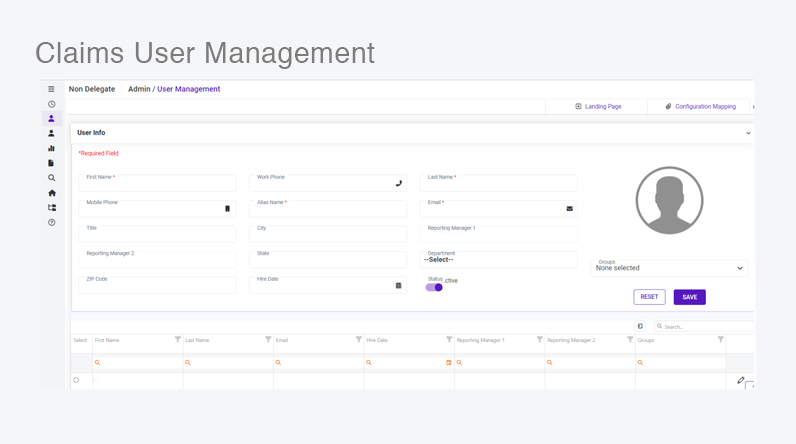Click the City input field
Image resolution: width=796 pixels, height=444 pixels.
[x=328, y=234]
